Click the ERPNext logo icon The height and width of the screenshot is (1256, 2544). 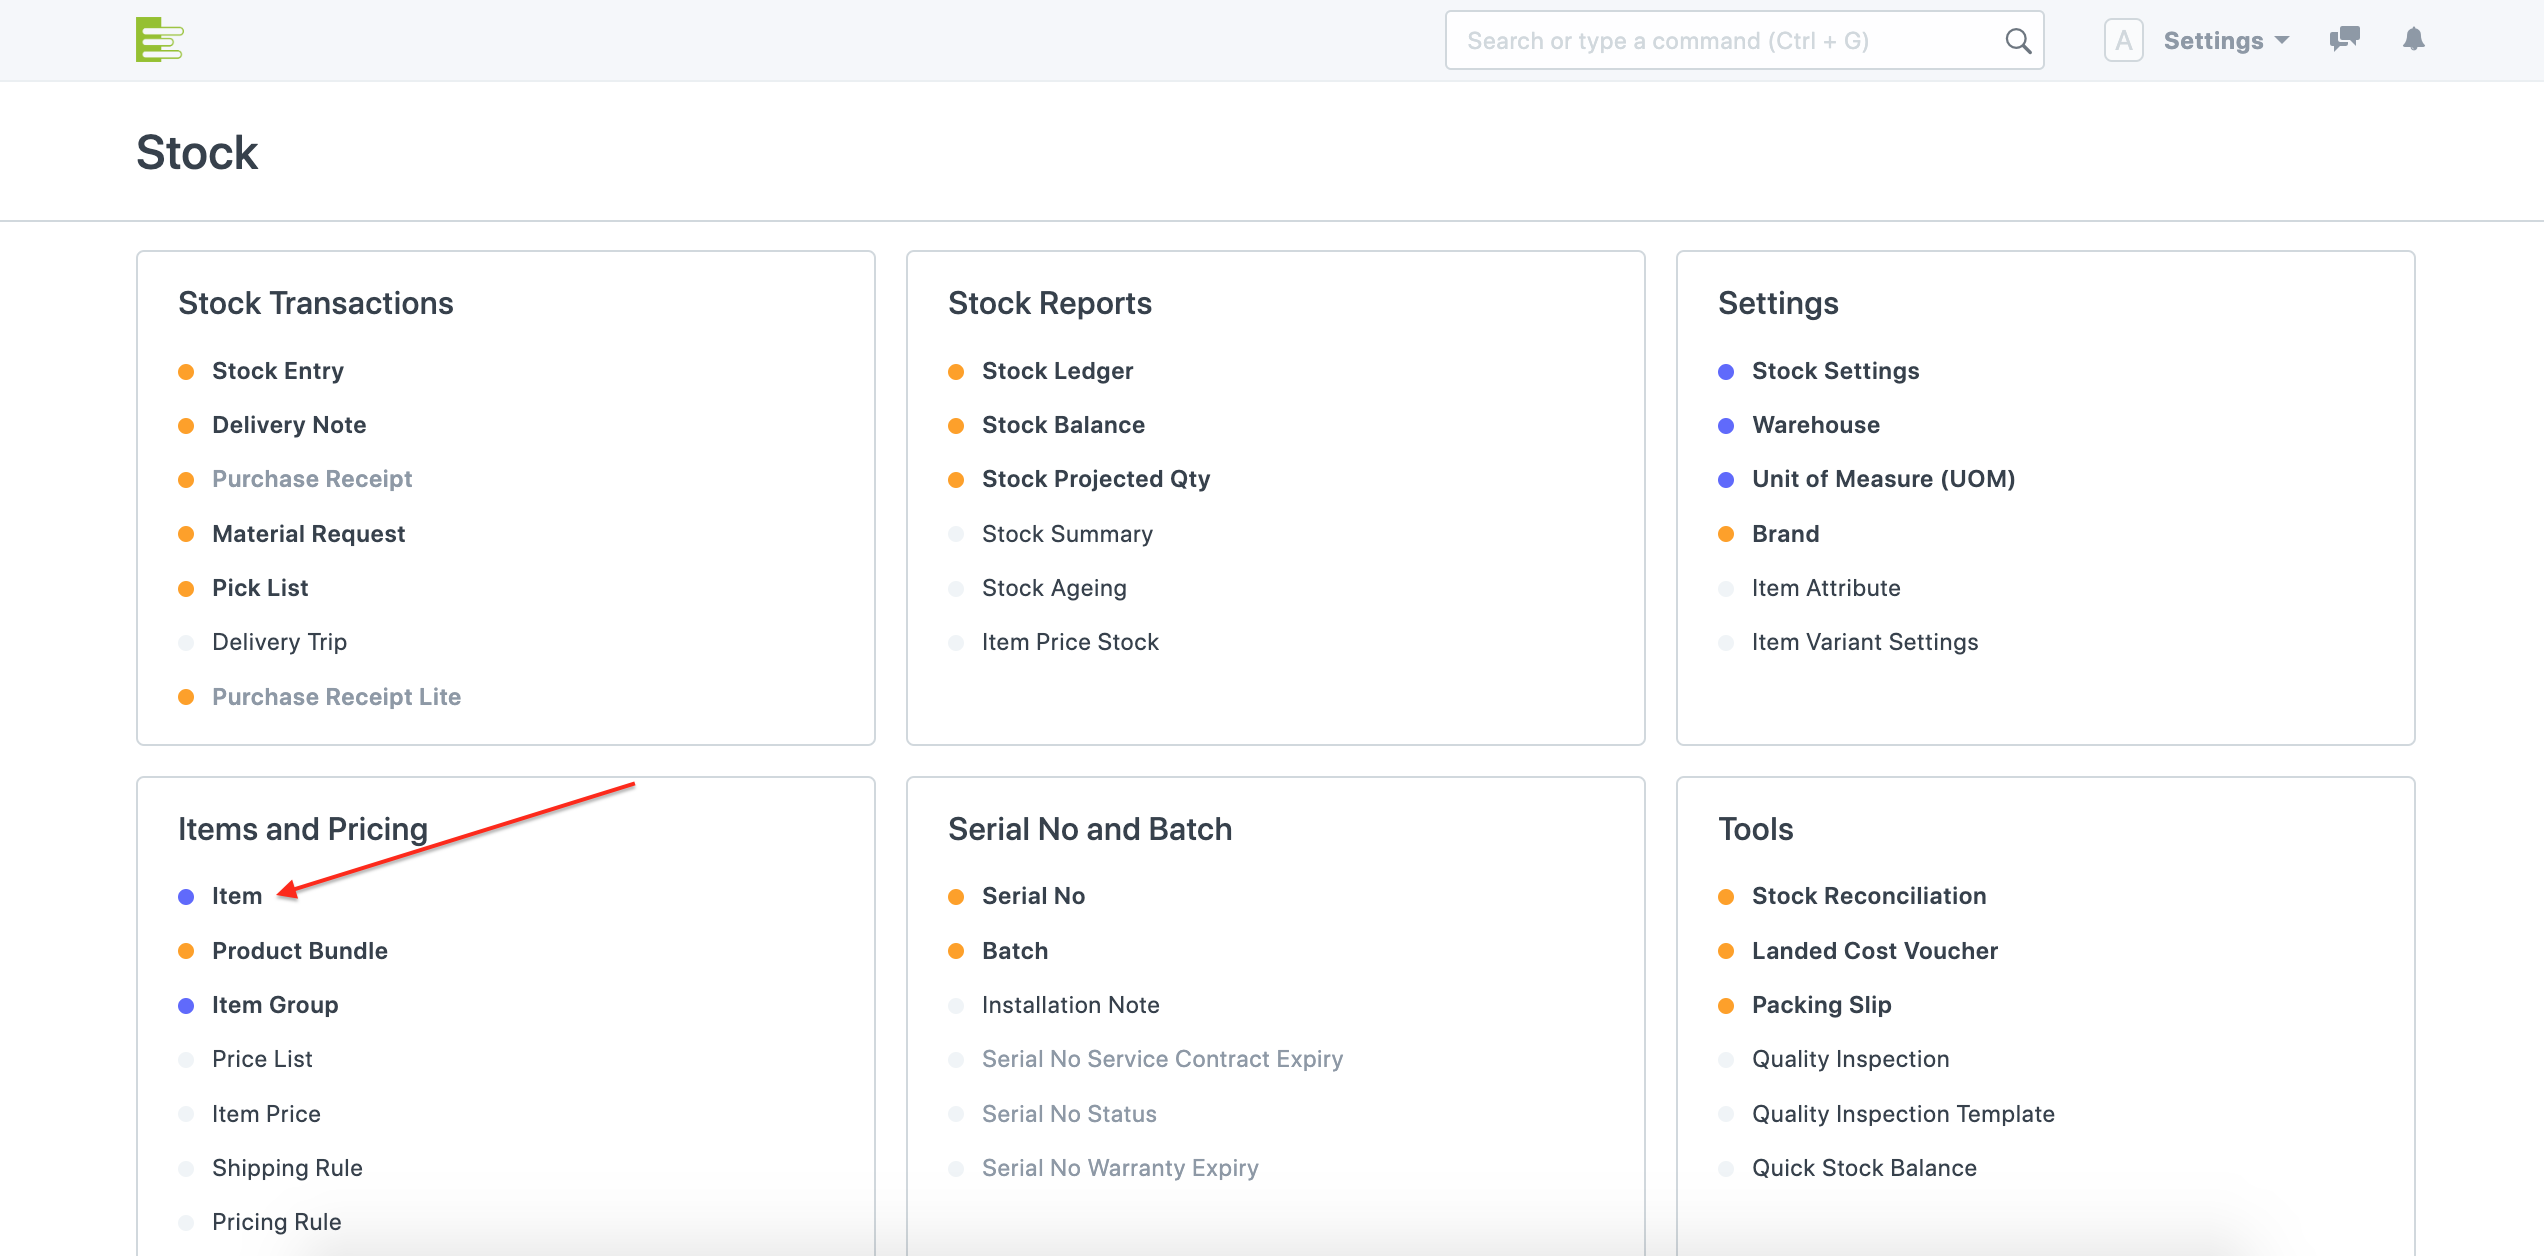pos(160,40)
